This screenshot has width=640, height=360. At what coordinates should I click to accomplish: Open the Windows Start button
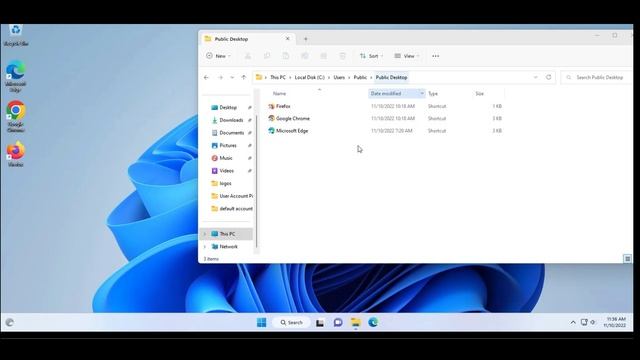(x=262, y=322)
